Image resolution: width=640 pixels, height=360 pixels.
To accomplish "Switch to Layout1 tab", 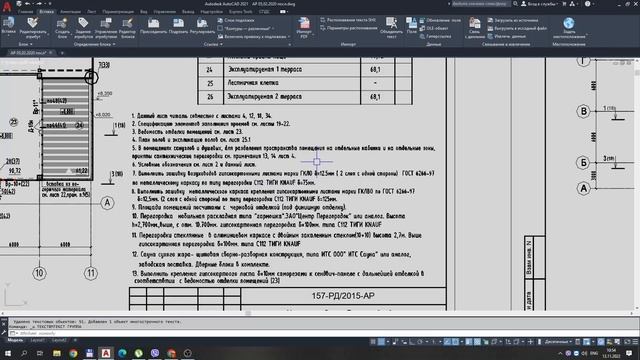I will (37, 340).
